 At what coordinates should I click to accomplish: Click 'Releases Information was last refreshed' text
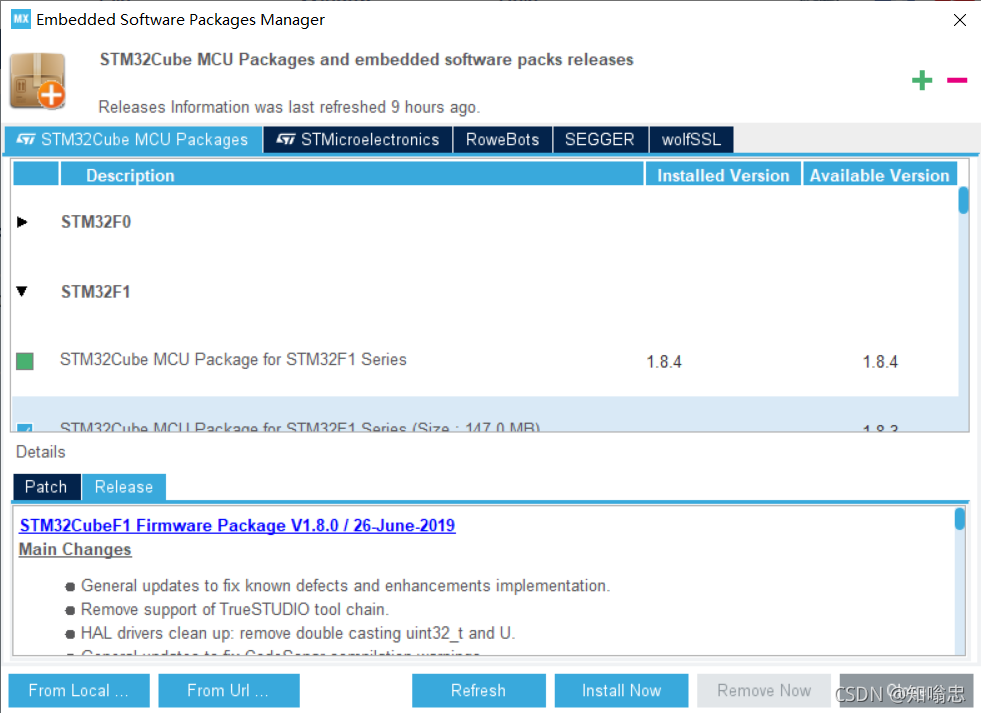(x=289, y=107)
